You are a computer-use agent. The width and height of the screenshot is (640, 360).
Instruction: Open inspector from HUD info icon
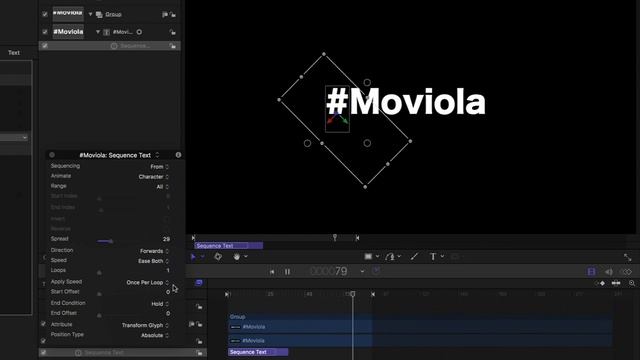tap(178, 155)
